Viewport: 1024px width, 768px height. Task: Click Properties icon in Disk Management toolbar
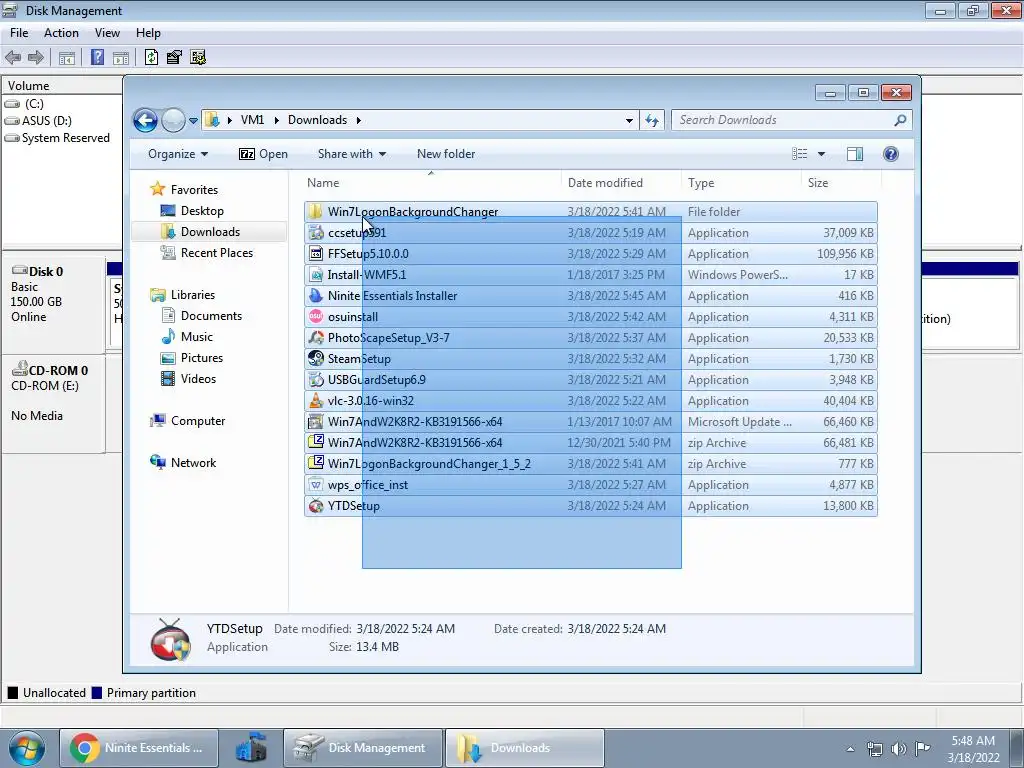click(x=174, y=57)
